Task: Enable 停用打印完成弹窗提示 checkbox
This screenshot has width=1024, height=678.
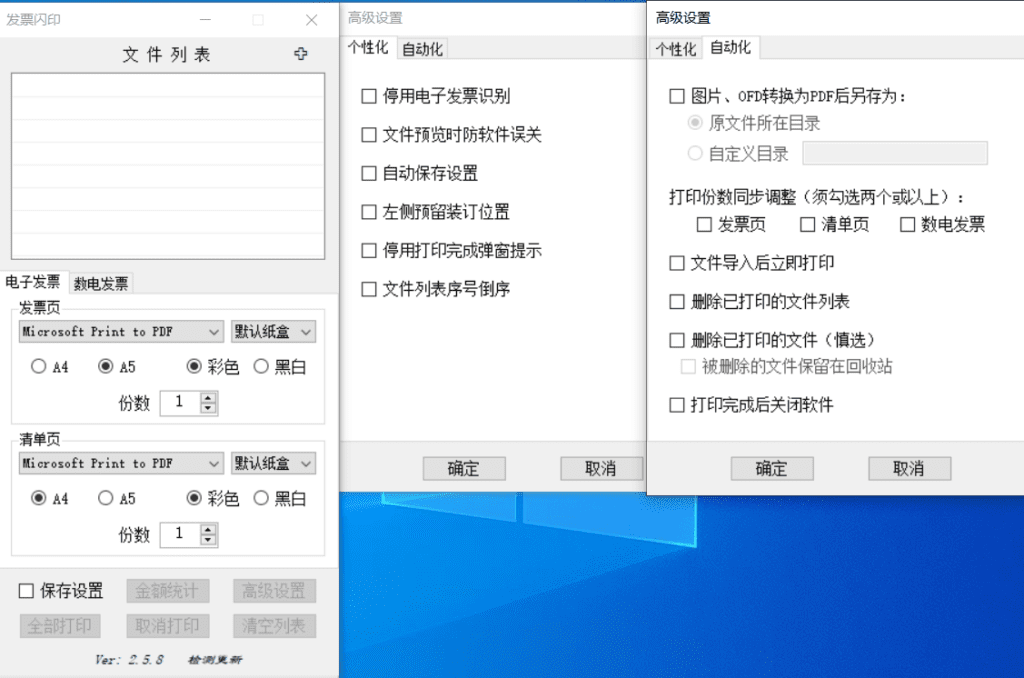Action: [369, 251]
